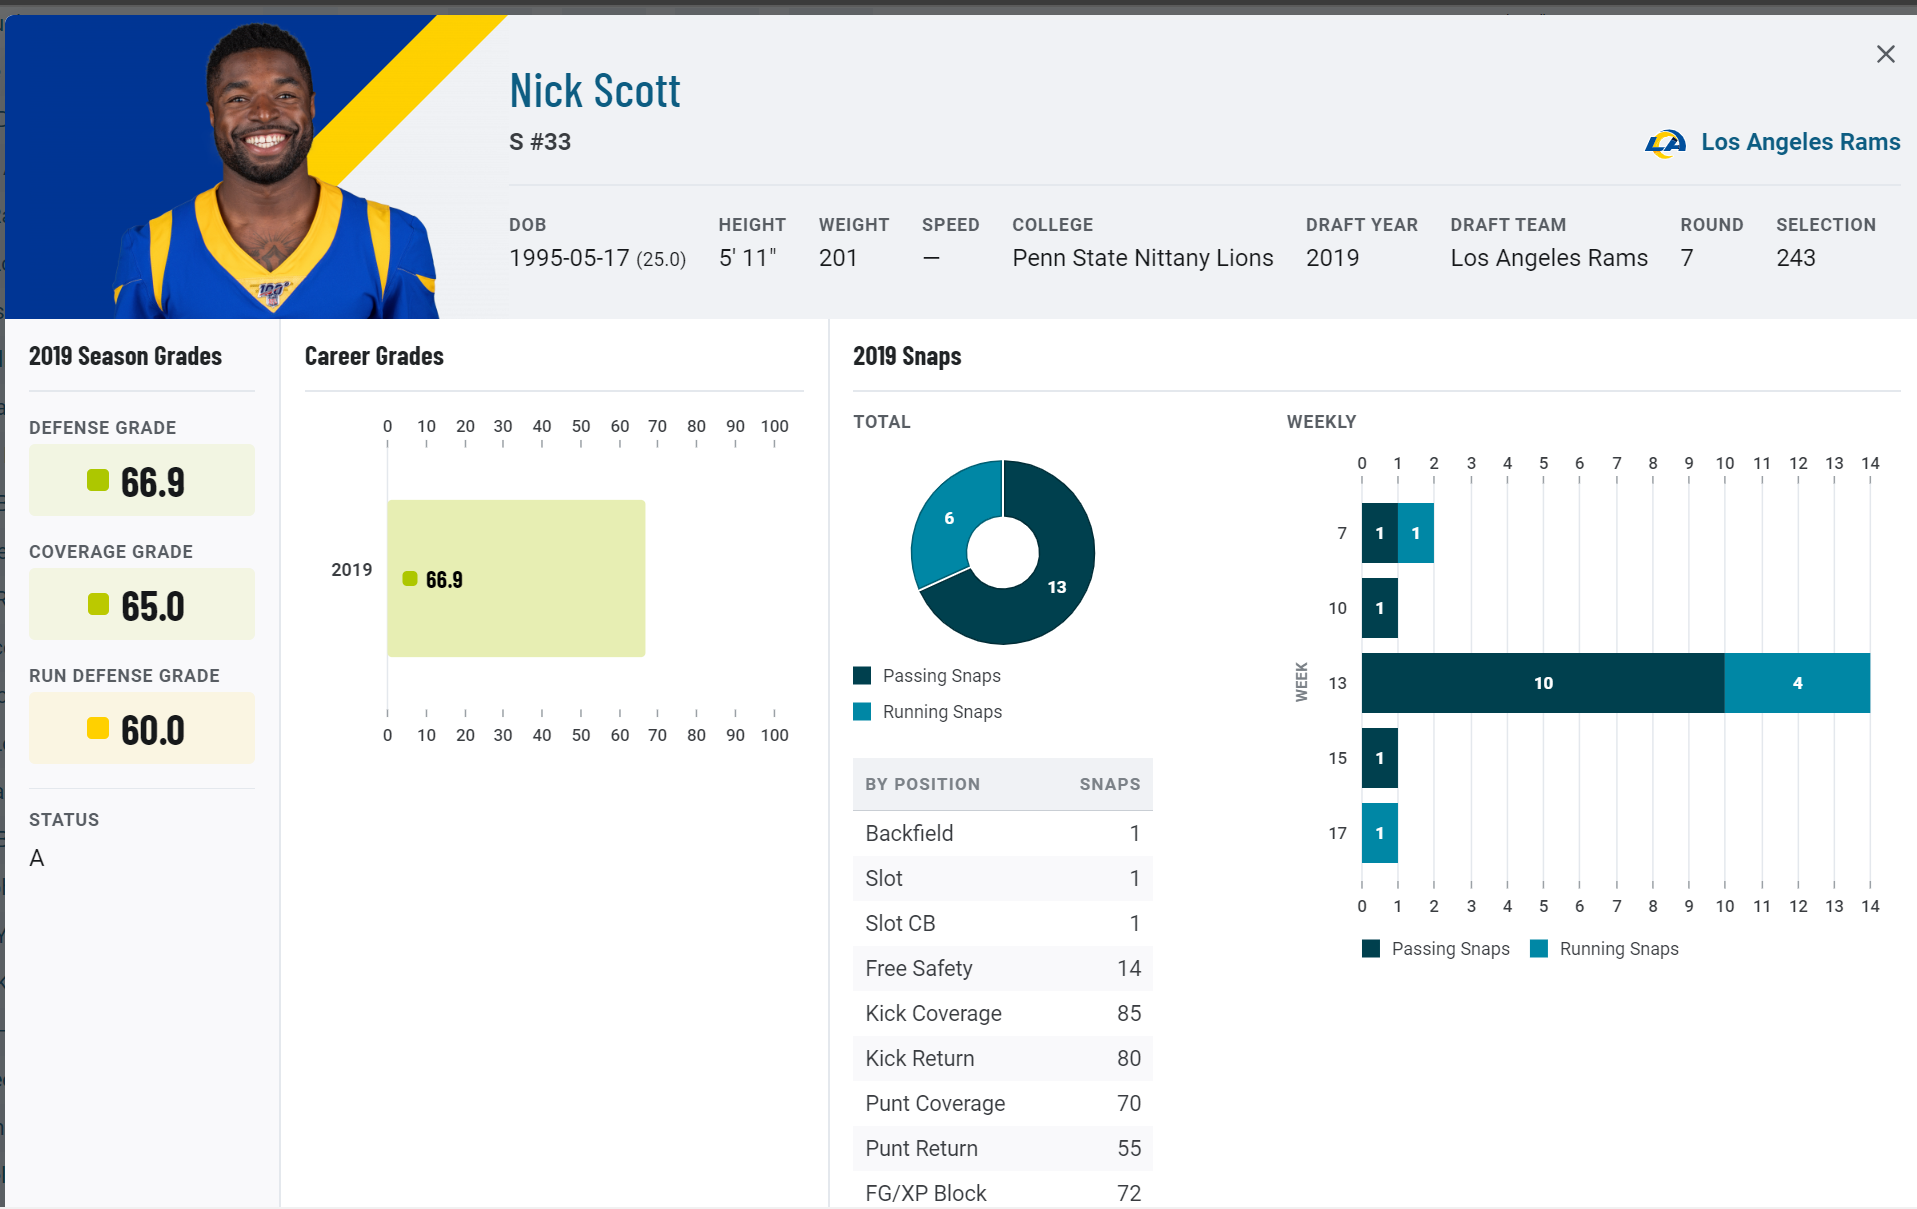Image resolution: width=1917 pixels, height=1209 pixels.
Task: Click the 60.0 run defense grade value
Action: (x=153, y=730)
